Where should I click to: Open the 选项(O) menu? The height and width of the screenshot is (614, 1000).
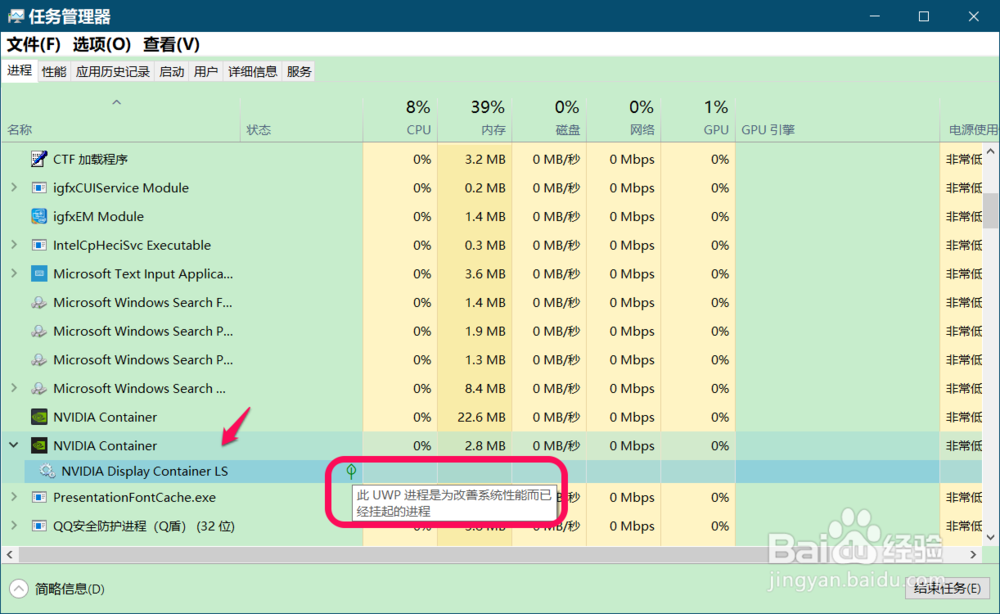point(101,45)
